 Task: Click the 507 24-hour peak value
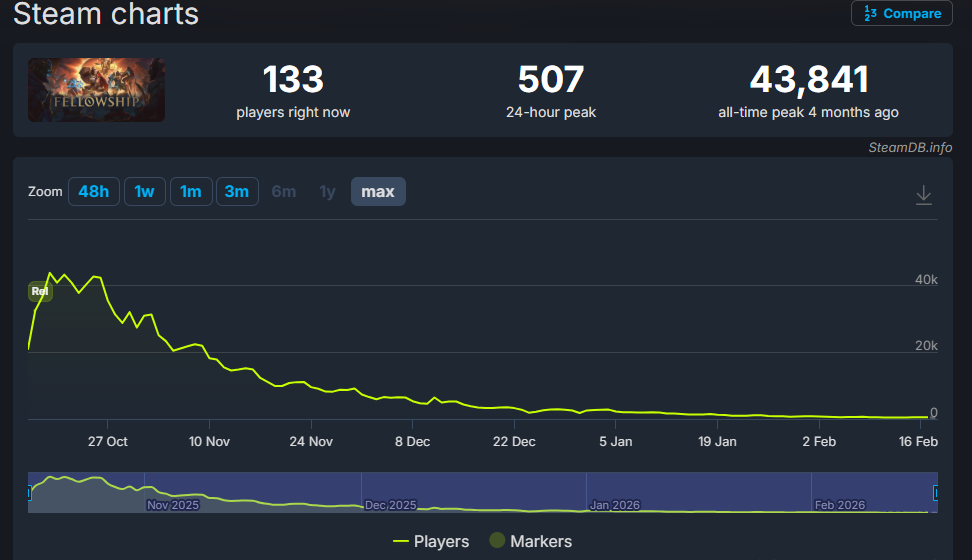point(550,79)
